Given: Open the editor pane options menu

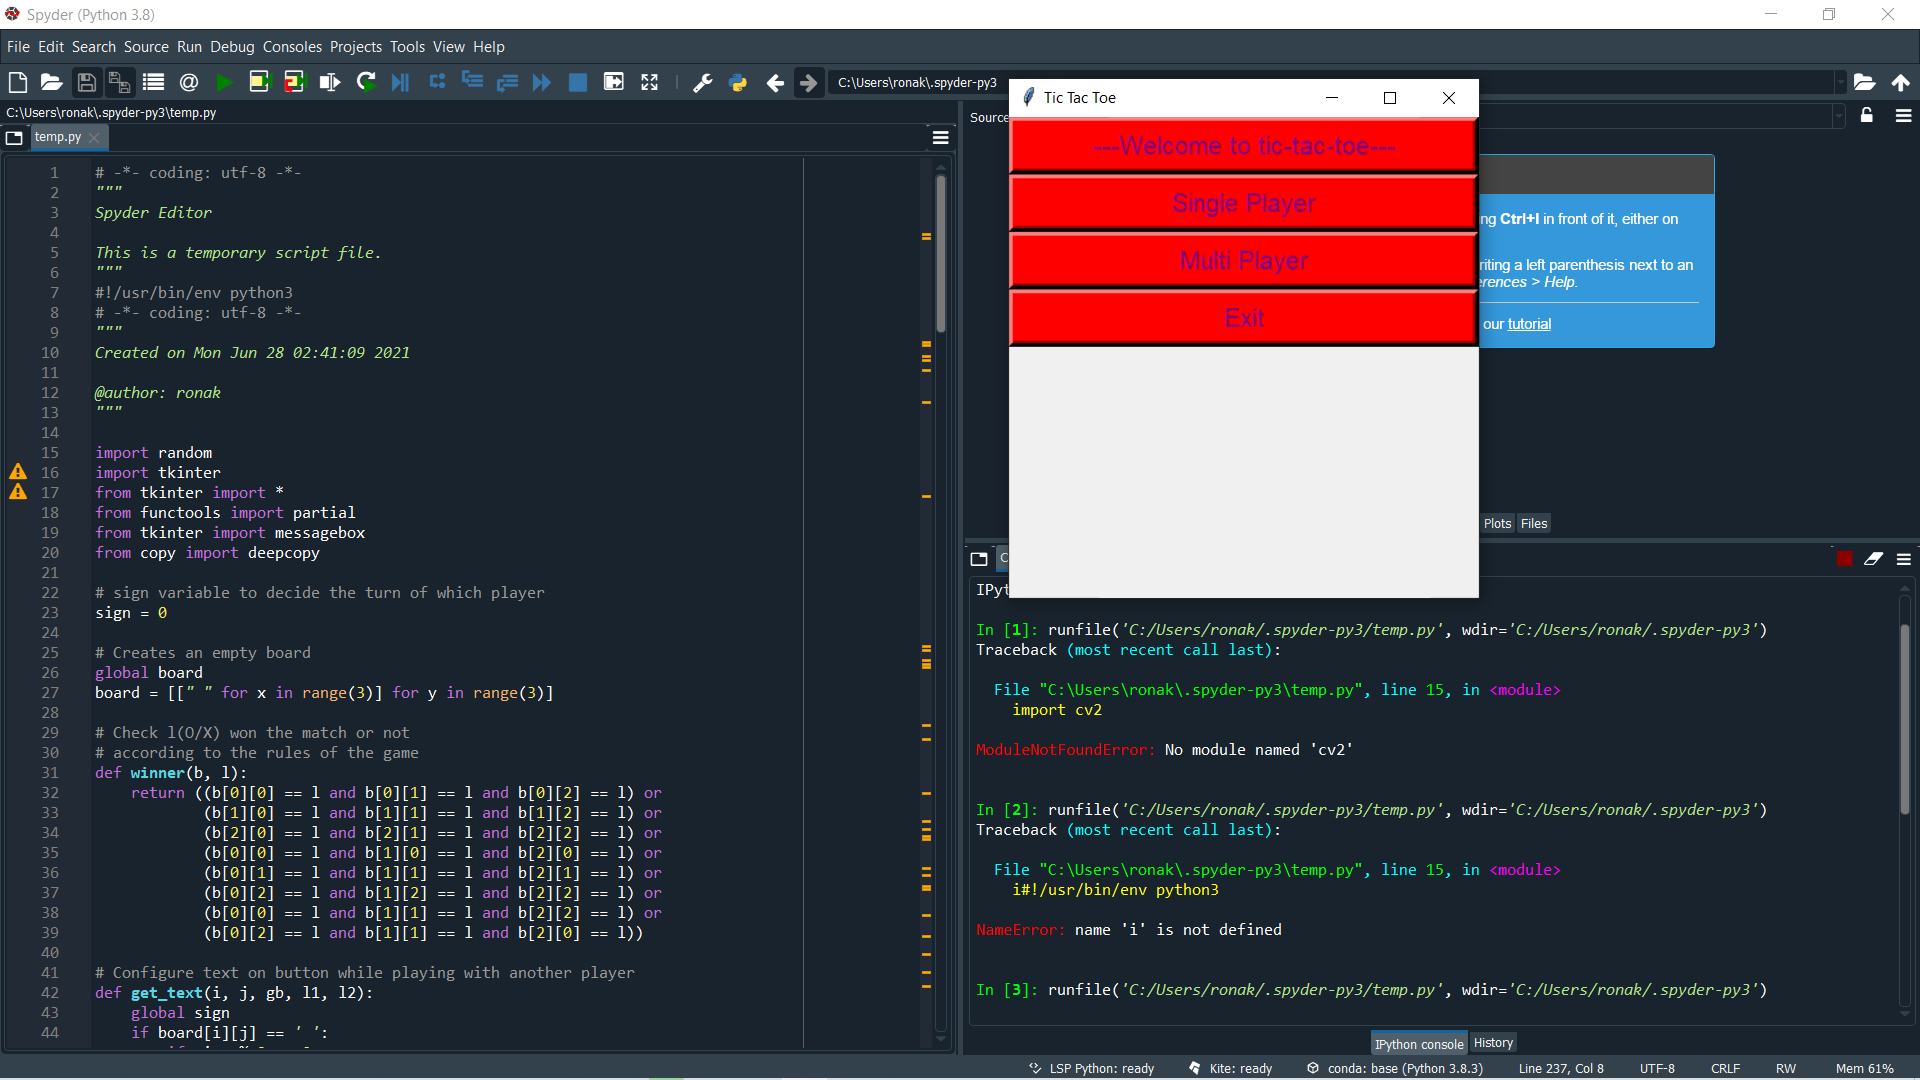Looking at the screenshot, I should pos(940,138).
